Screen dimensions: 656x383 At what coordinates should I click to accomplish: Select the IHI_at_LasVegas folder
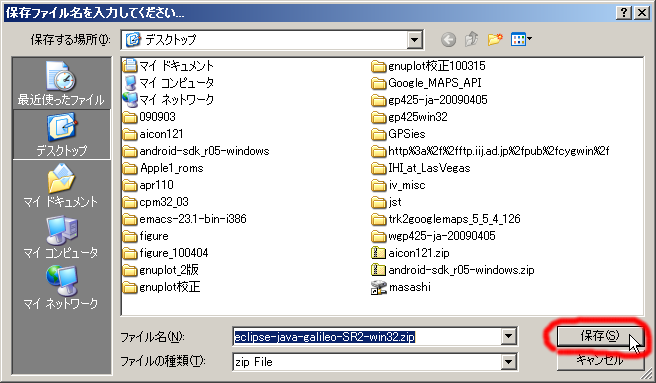pyautogui.click(x=421, y=168)
